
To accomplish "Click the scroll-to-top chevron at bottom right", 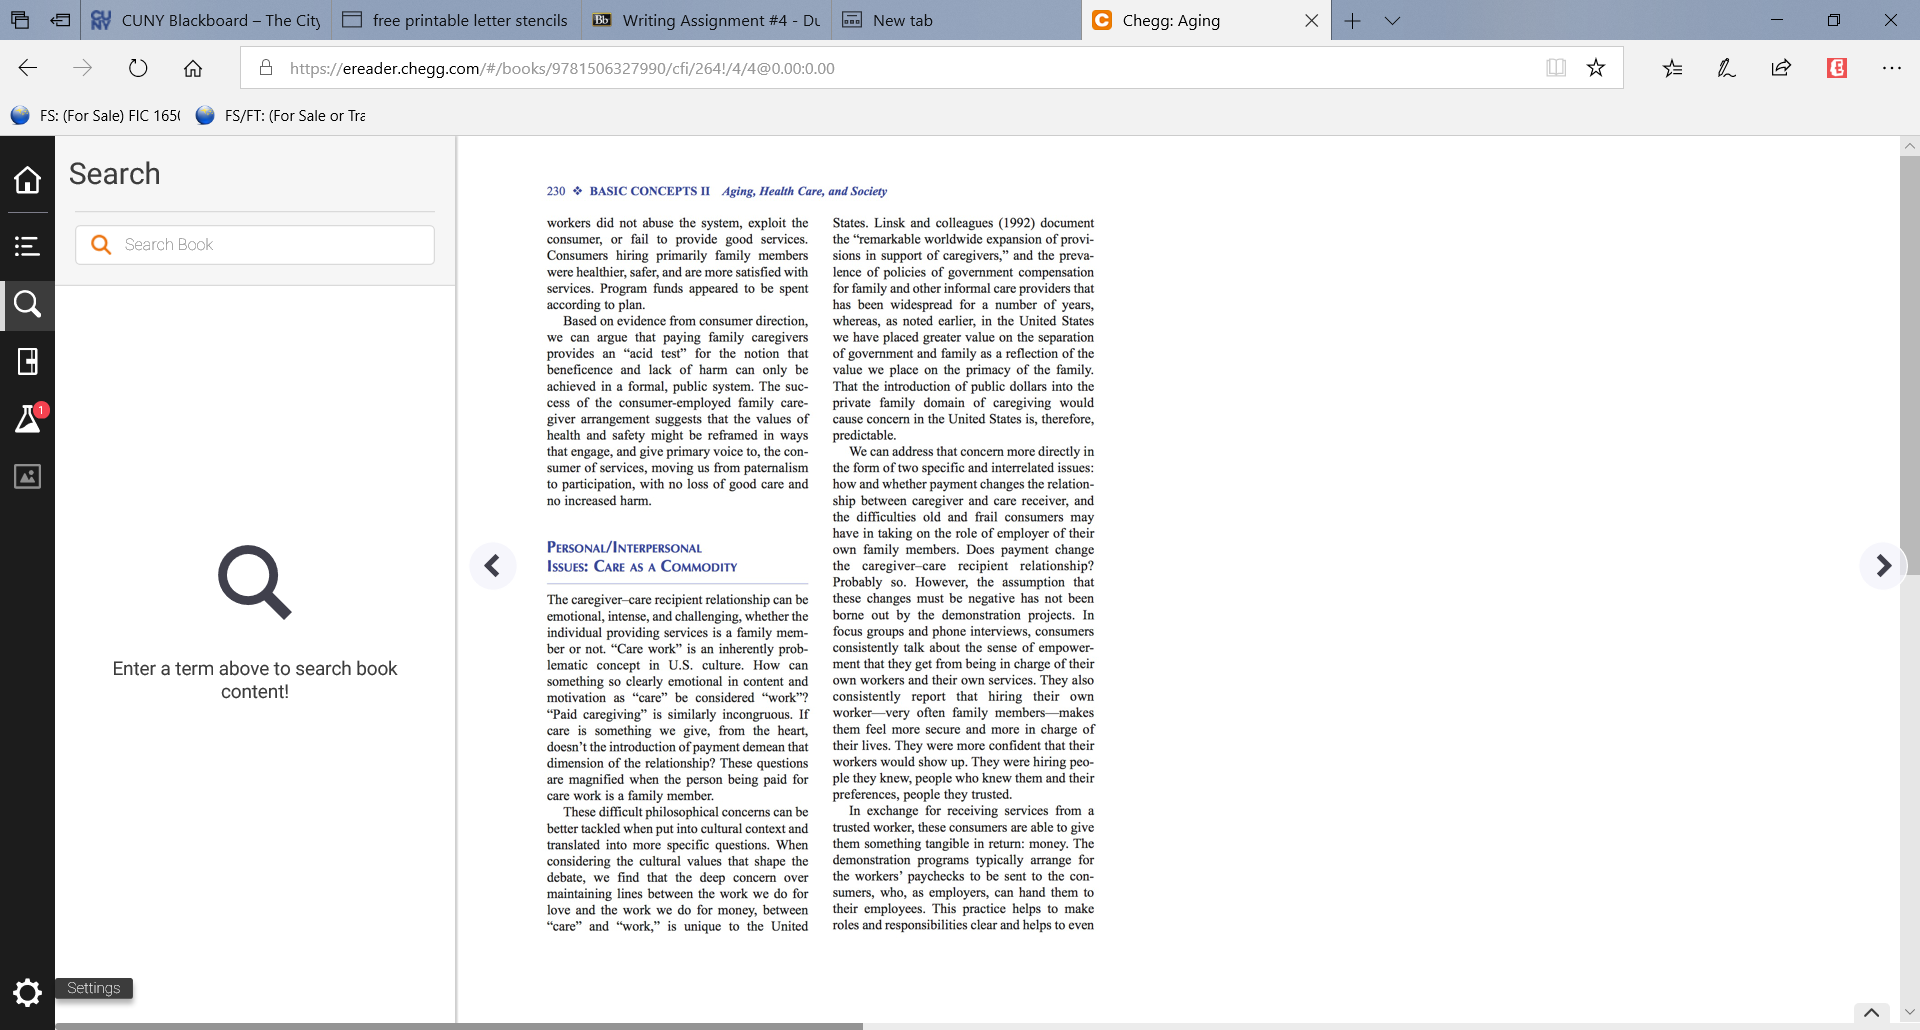I will pos(1872,1014).
